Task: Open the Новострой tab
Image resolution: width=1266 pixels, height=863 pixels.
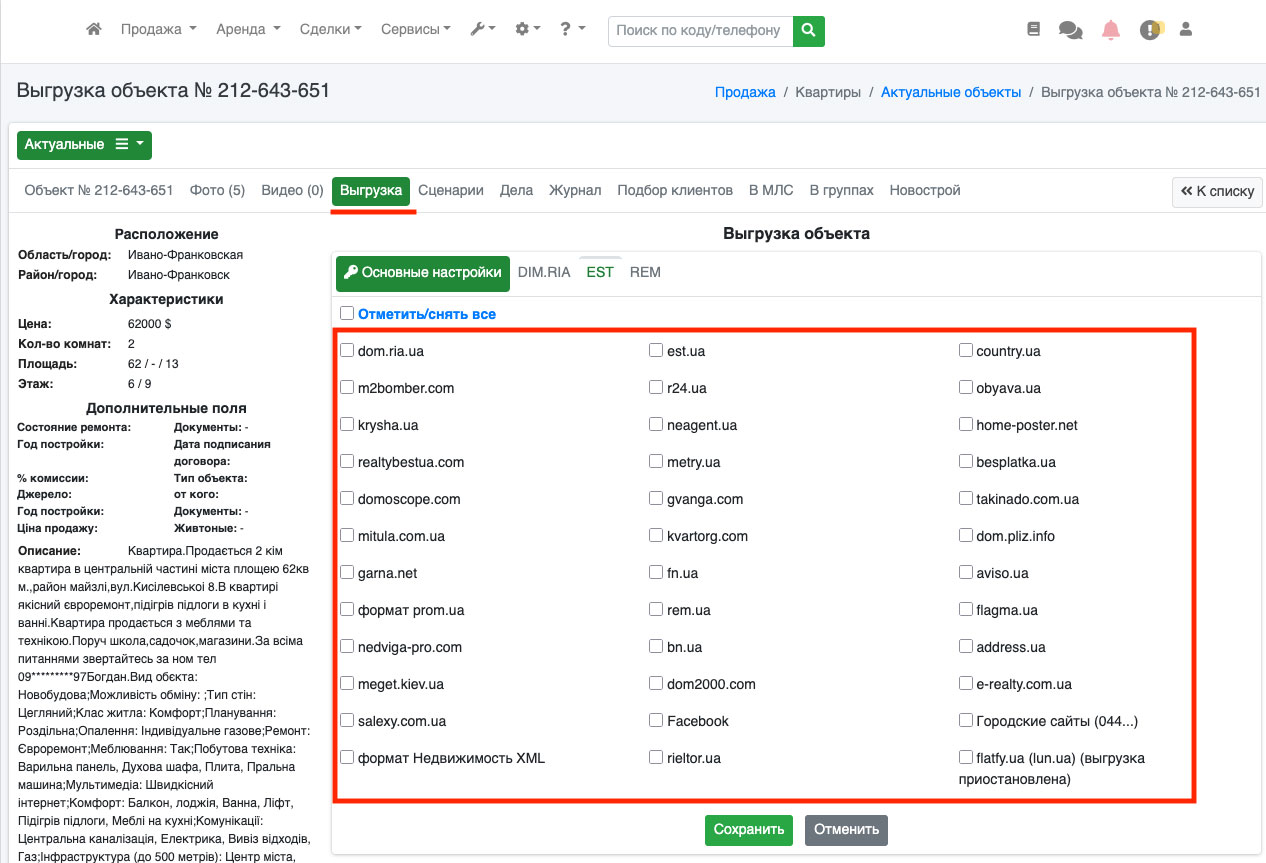Action: (925, 190)
